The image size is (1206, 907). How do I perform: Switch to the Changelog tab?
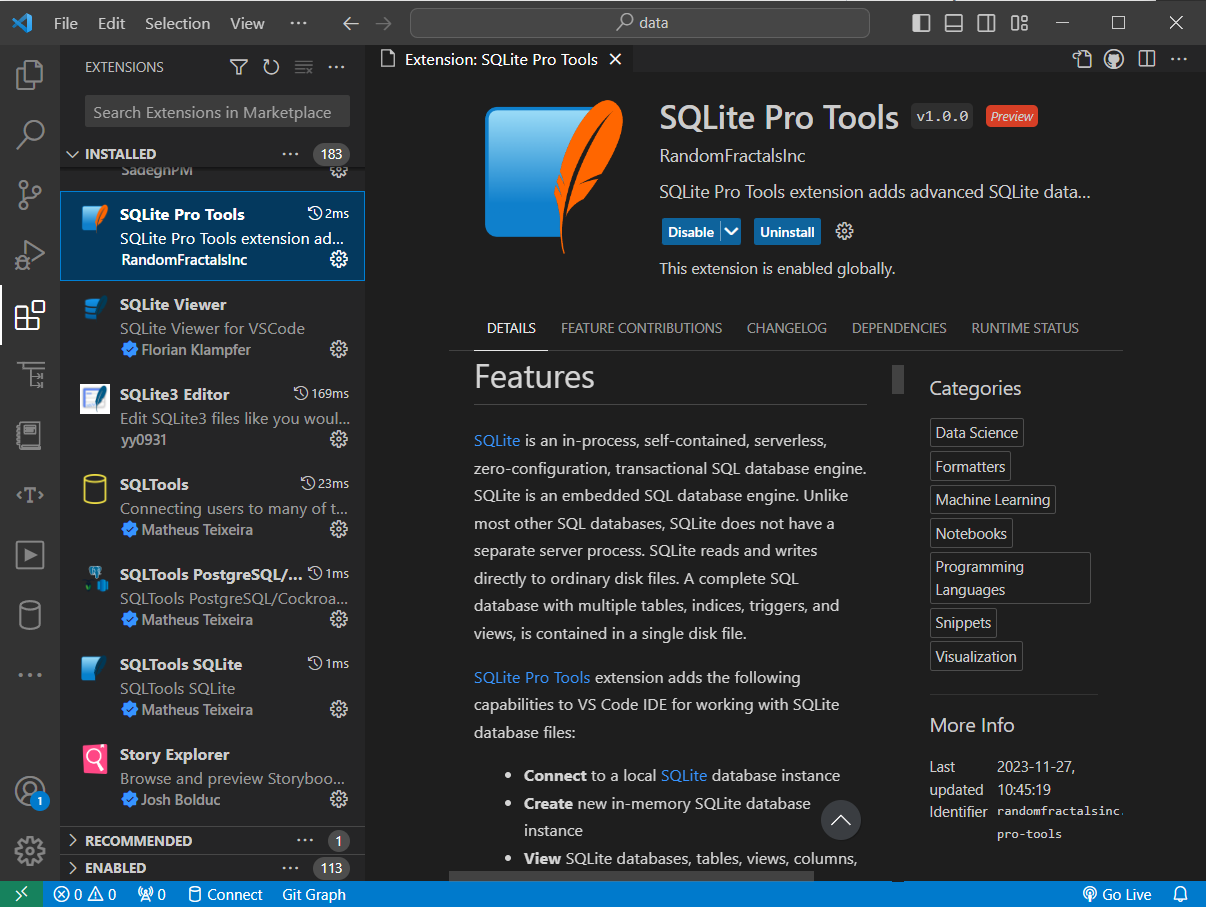click(787, 328)
